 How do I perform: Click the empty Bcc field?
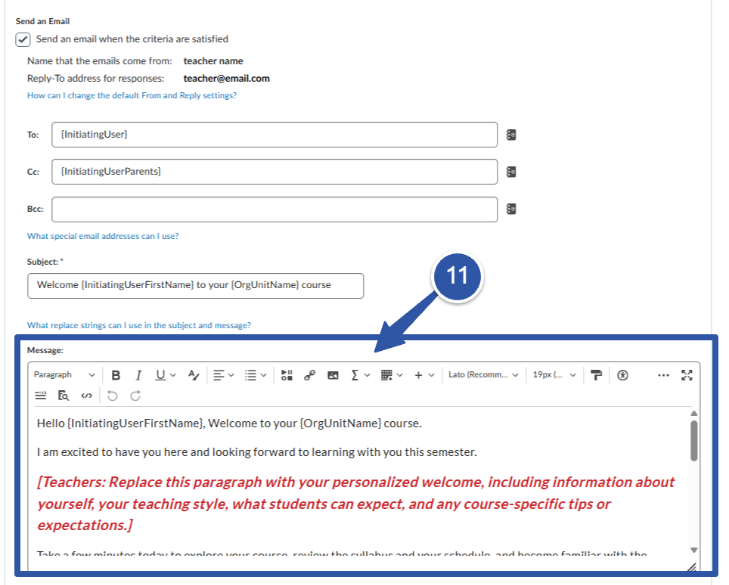(x=275, y=209)
